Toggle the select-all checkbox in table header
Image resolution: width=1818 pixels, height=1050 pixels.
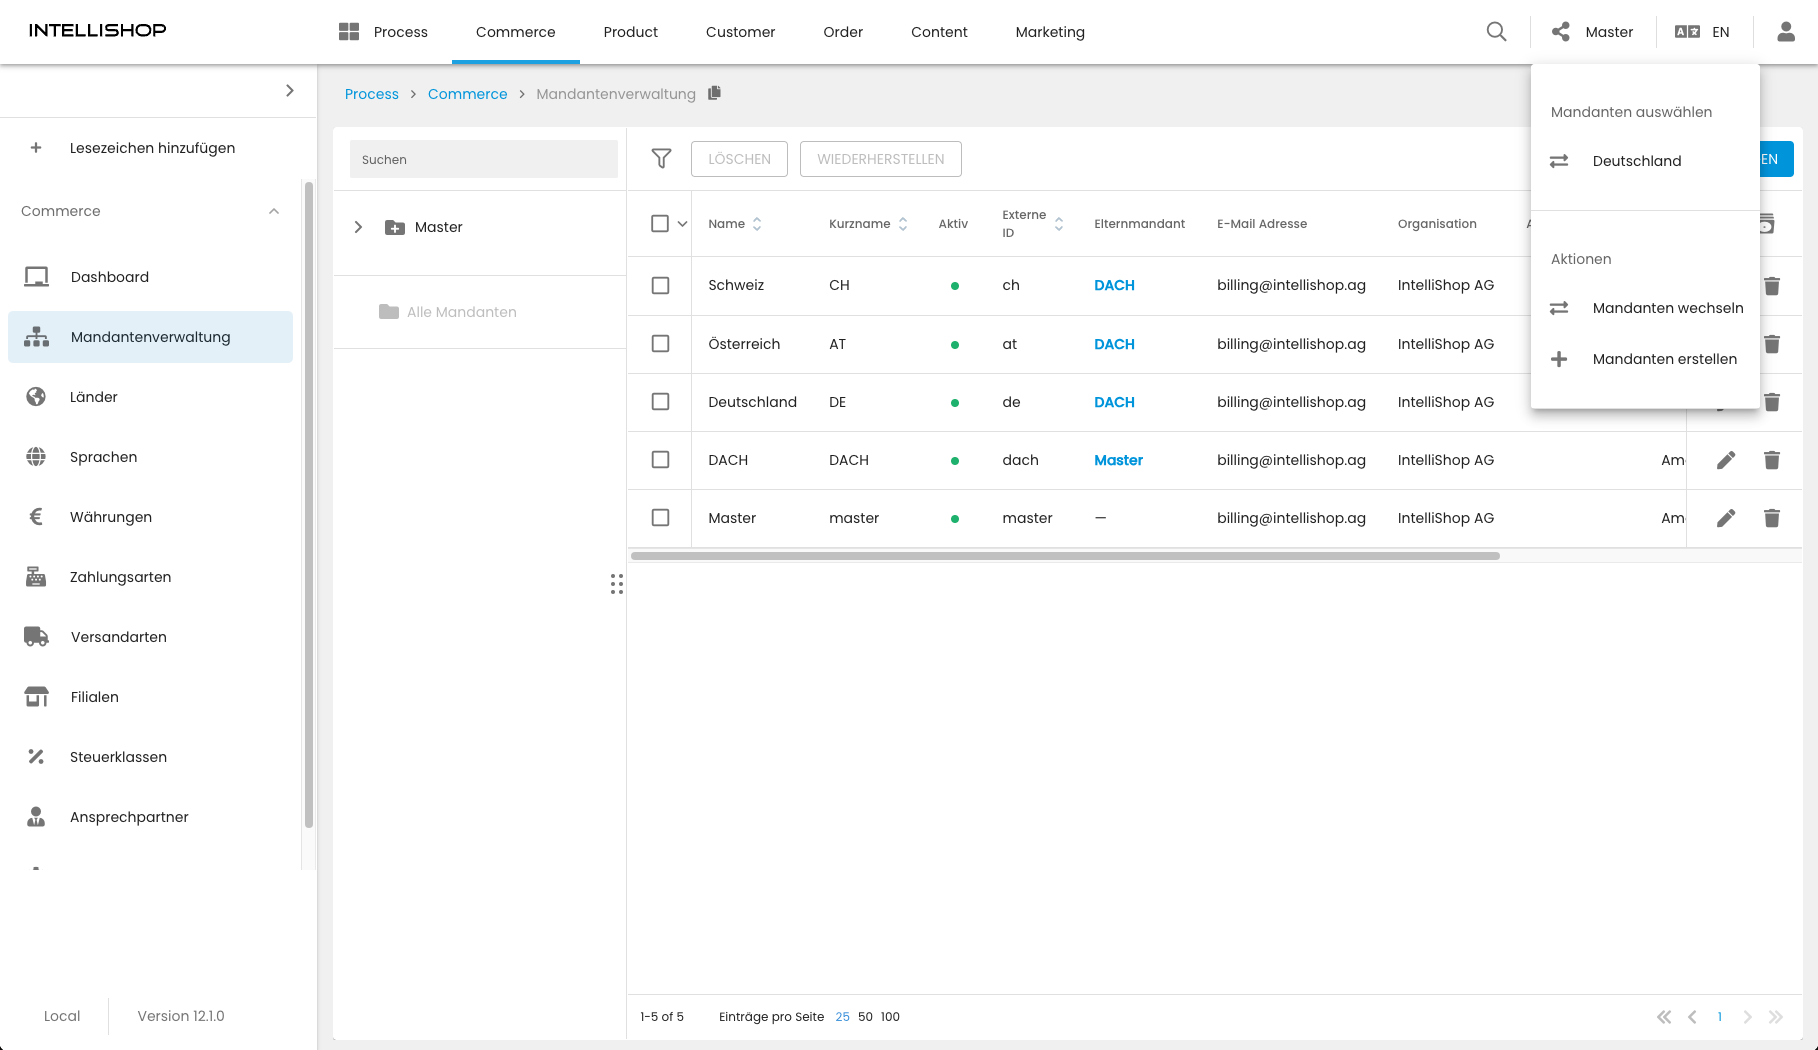[x=660, y=224]
